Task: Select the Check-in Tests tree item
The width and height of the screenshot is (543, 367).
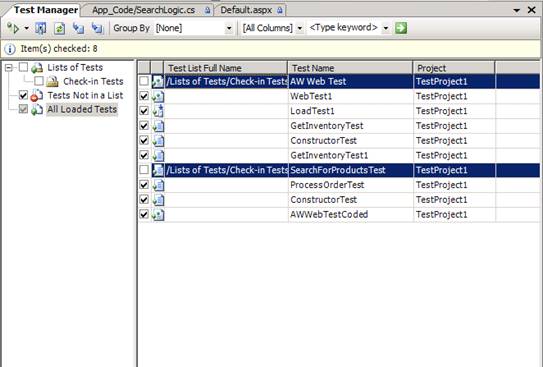Action: click(93, 81)
